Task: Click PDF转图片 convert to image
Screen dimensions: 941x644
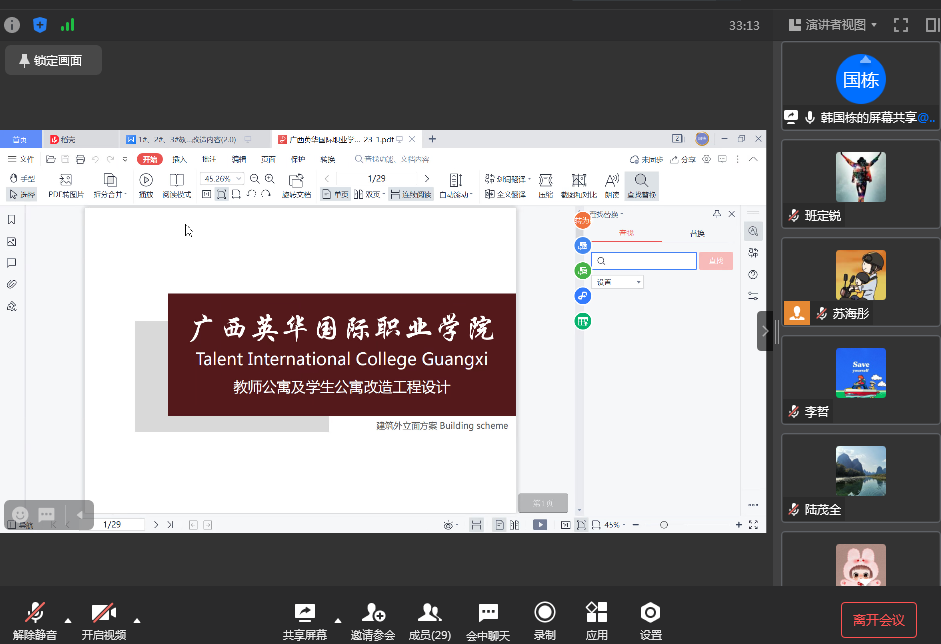Action: [66, 186]
